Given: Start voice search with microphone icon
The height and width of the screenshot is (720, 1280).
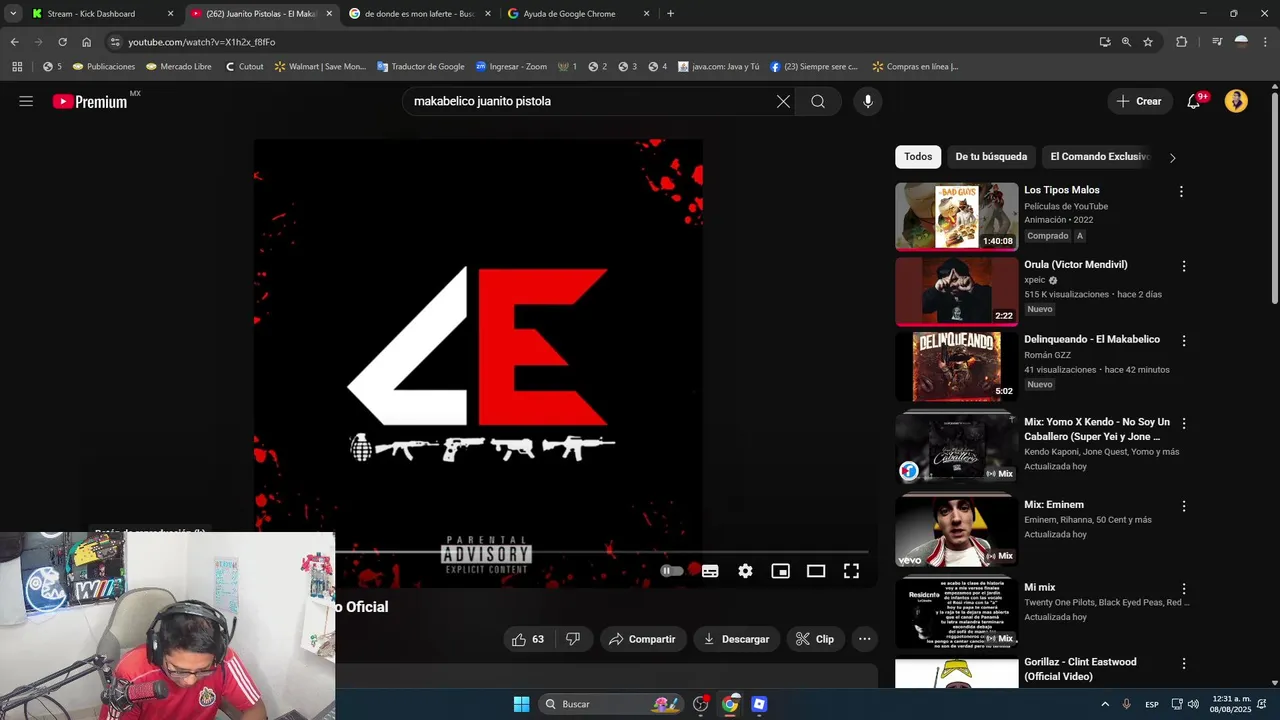Looking at the screenshot, I should (x=867, y=101).
